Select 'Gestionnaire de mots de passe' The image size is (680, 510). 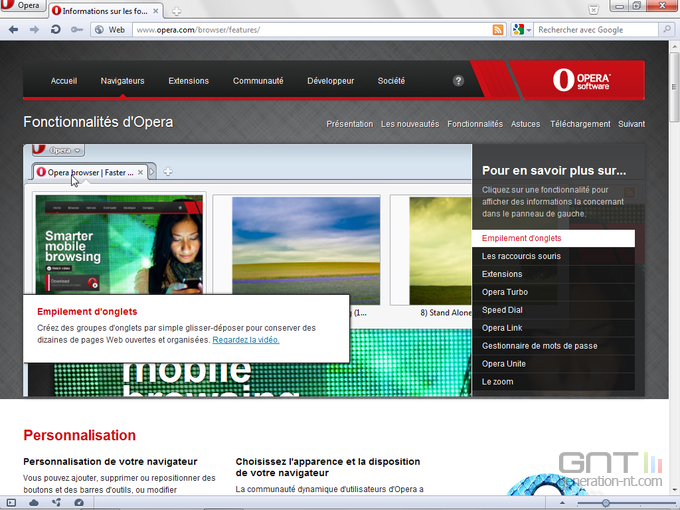pyautogui.click(x=553, y=346)
